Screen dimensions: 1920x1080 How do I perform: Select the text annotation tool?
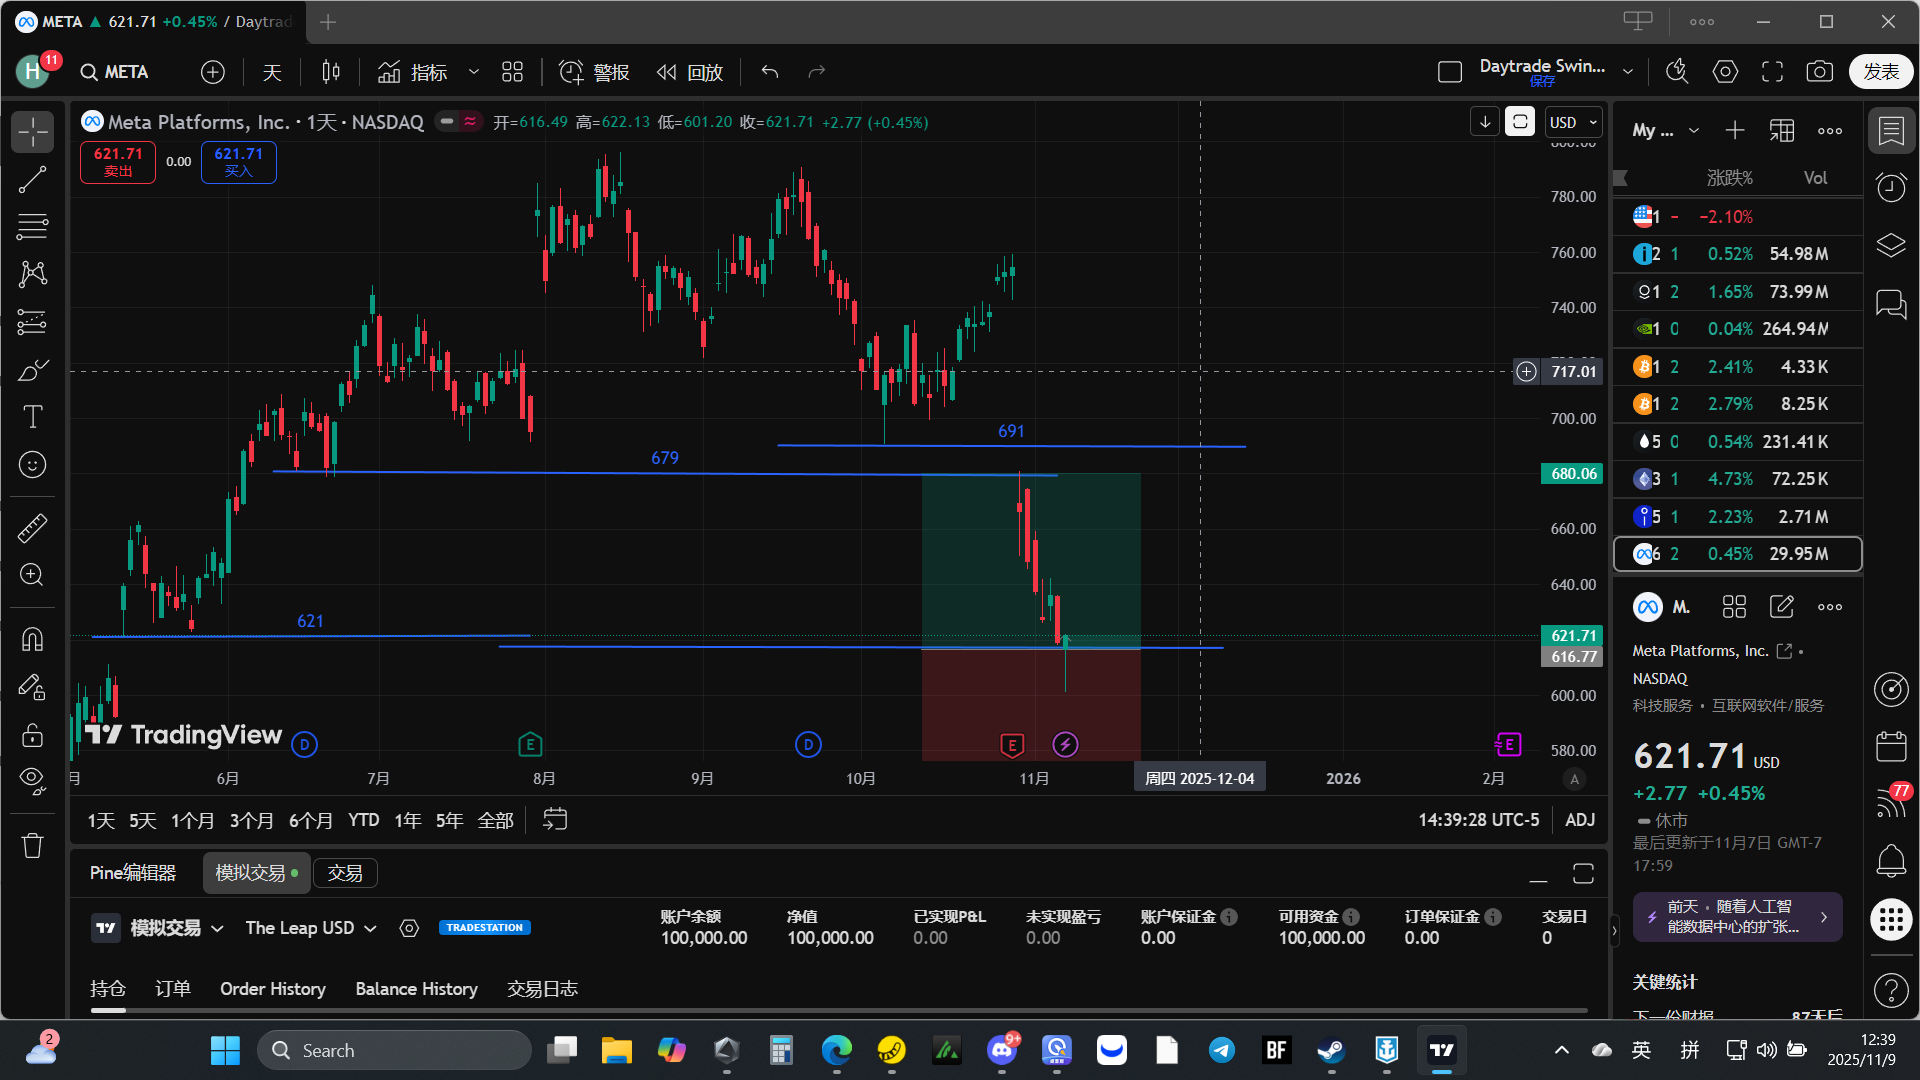[x=32, y=417]
